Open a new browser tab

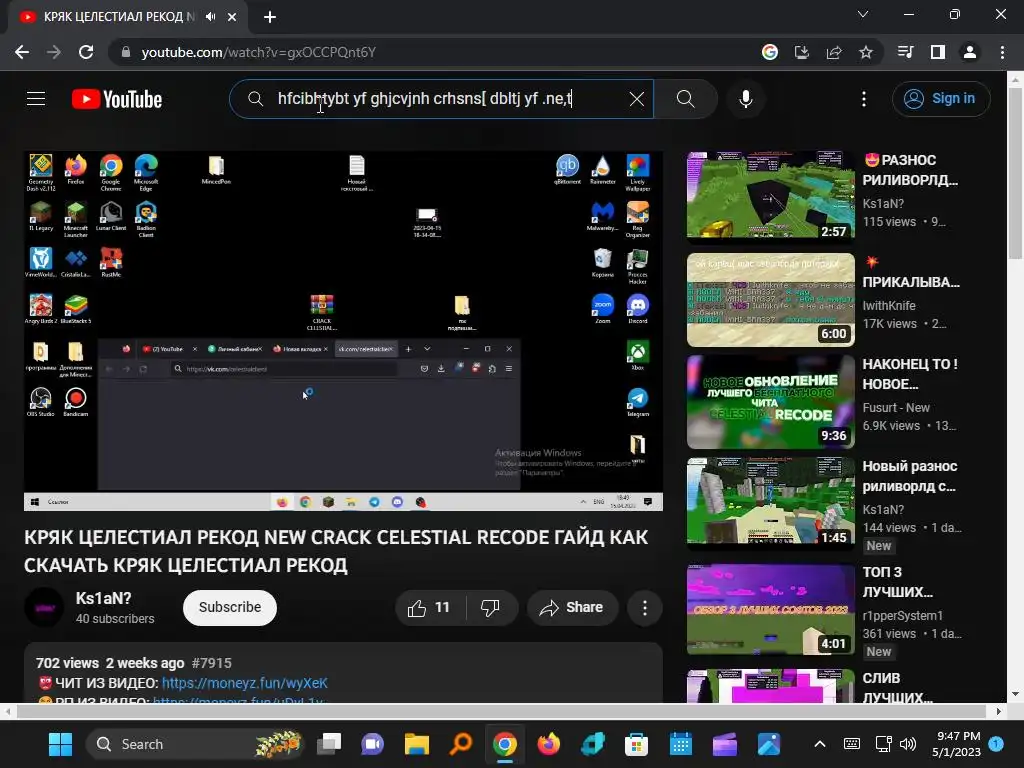click(x=270, y=17)
